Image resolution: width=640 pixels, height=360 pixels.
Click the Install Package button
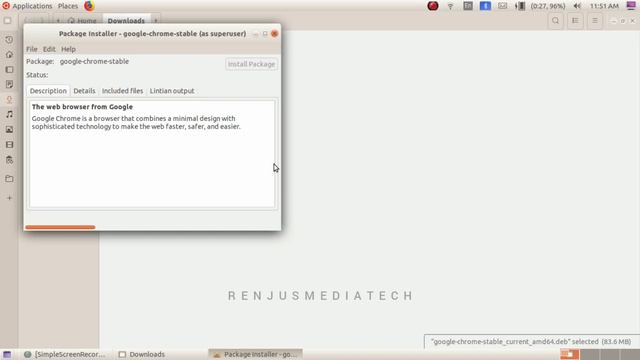point(251,64)
